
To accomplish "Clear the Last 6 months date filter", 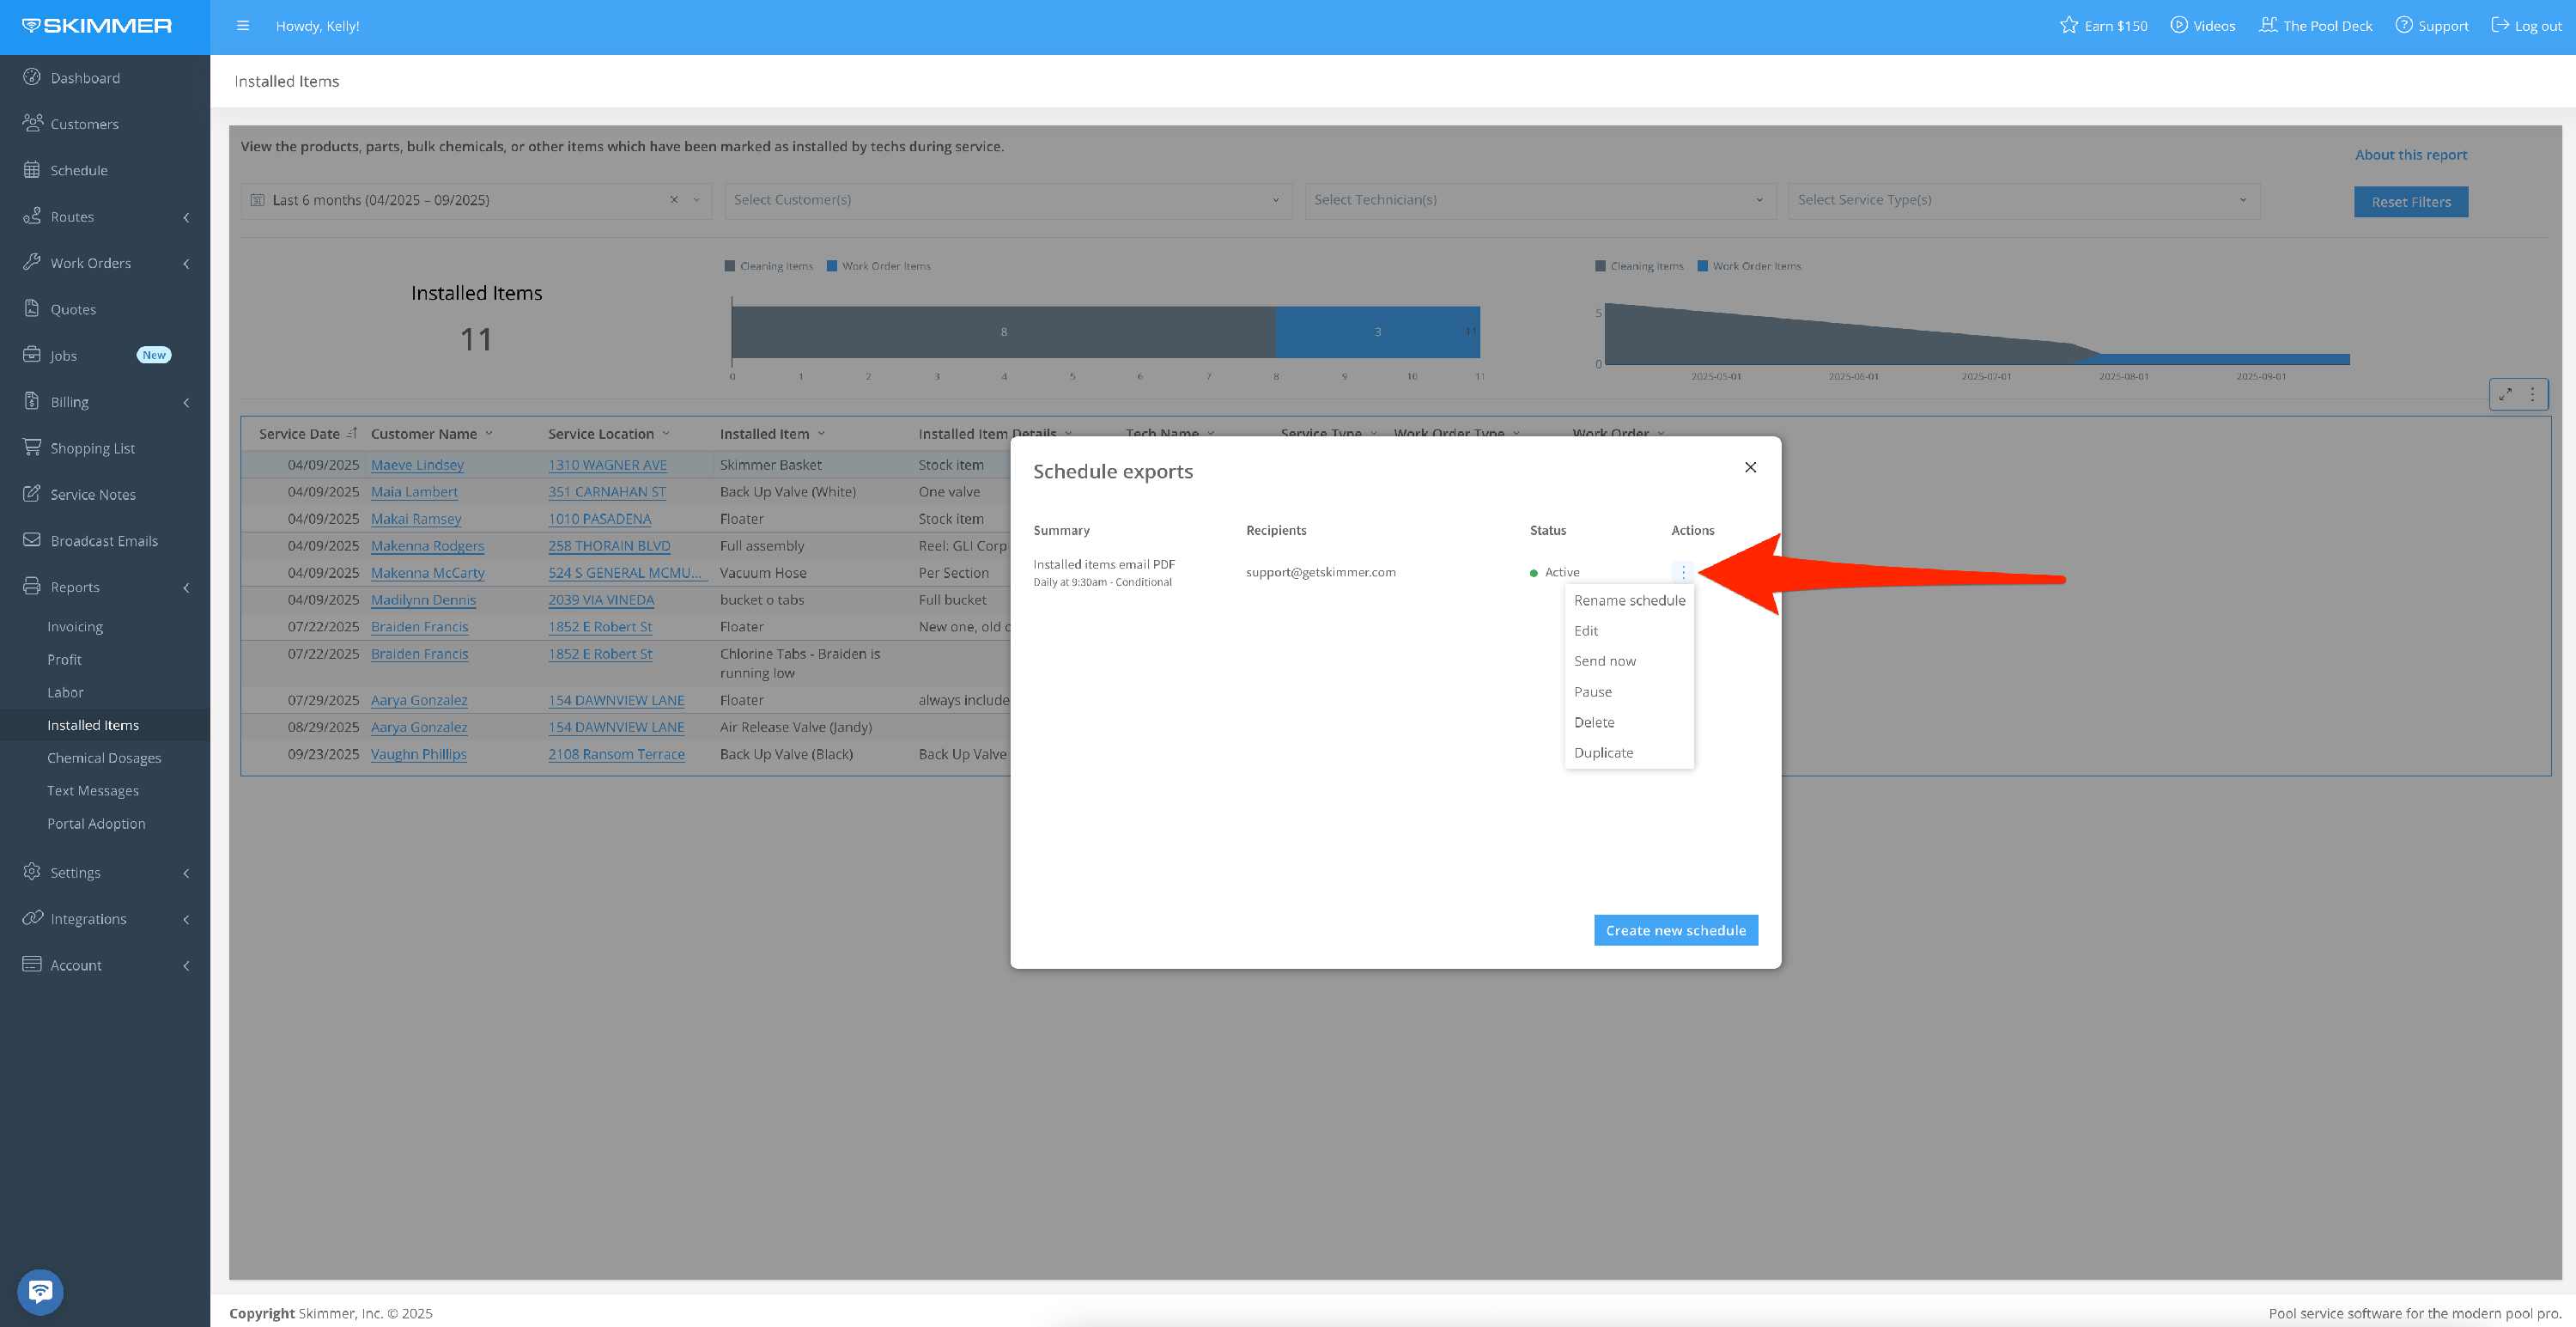I will (674, 200).
